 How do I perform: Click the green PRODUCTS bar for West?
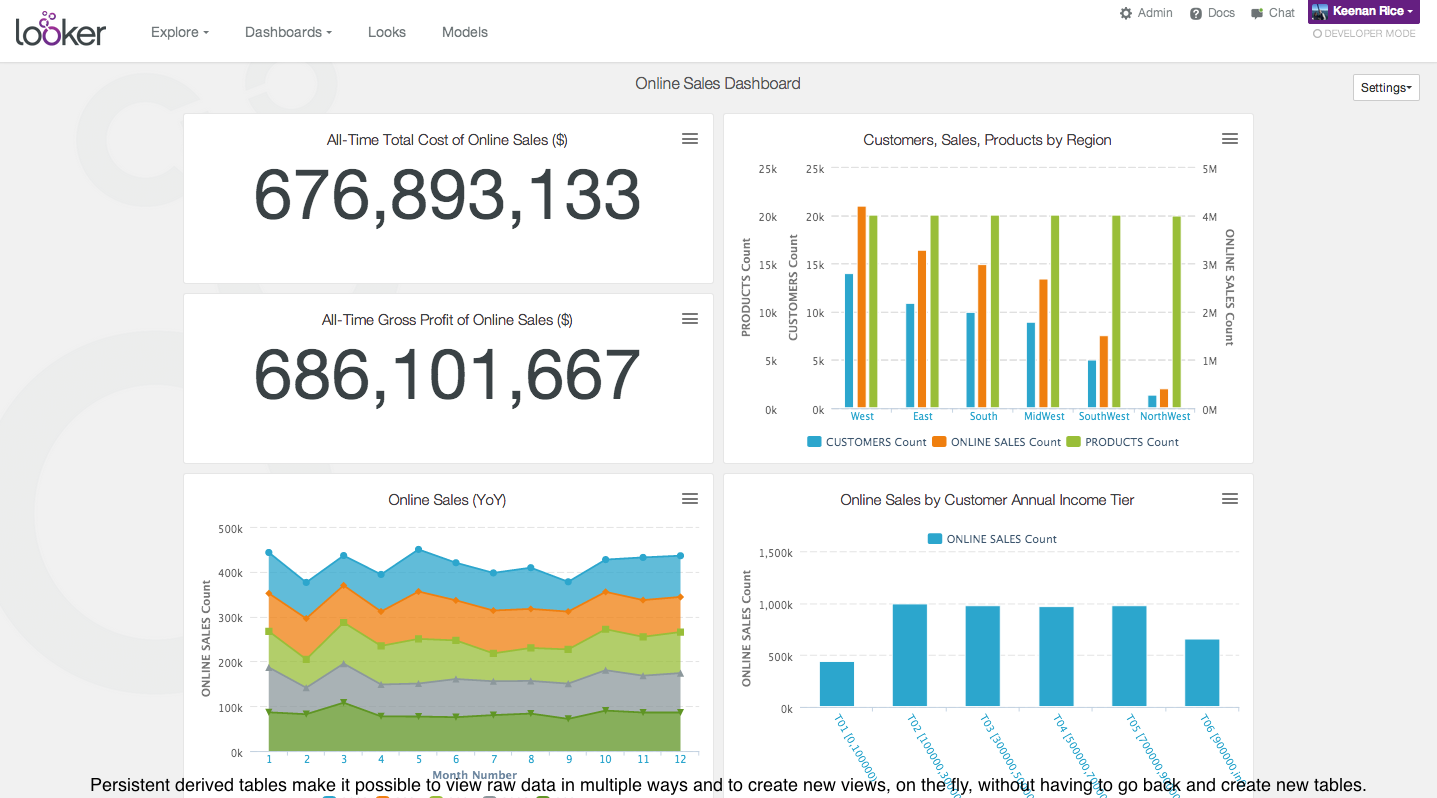click(x=873, y=312)
